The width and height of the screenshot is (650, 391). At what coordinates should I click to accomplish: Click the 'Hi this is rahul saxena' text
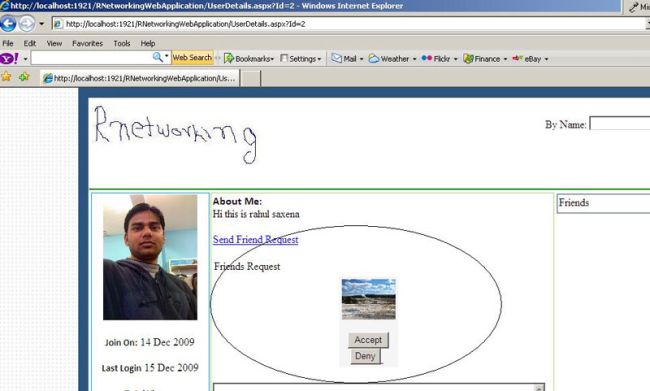[x=256, y=214]
